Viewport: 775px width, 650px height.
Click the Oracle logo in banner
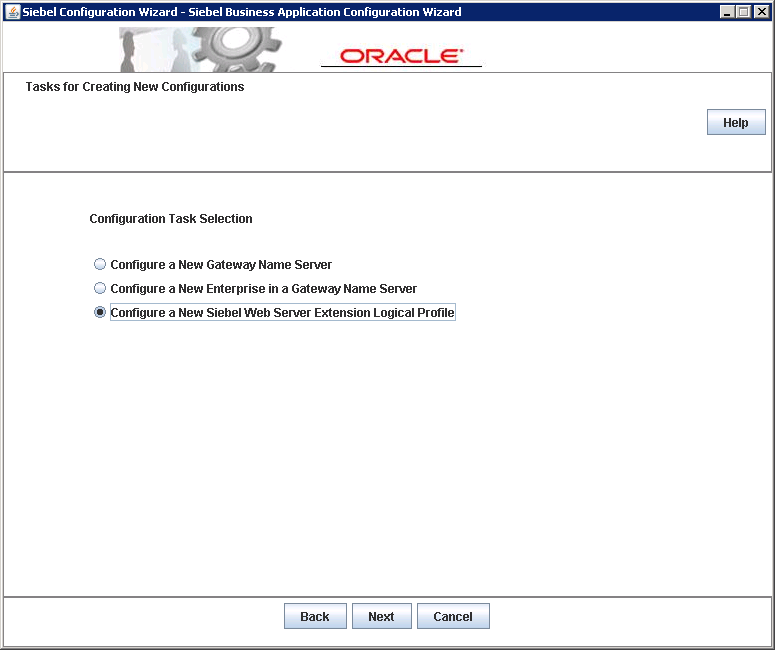401,56
